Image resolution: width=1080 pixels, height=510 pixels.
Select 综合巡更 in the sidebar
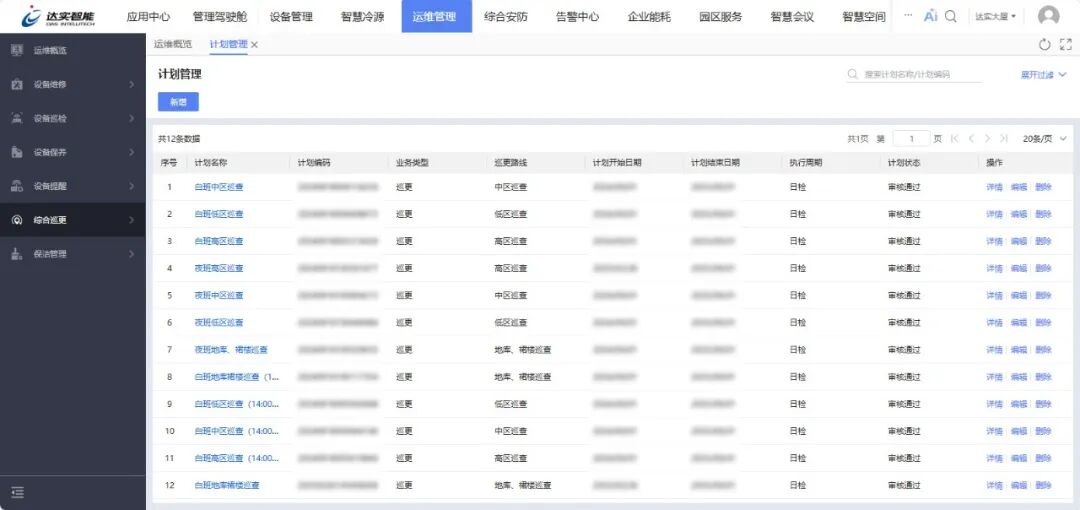(x=72, y=220)
